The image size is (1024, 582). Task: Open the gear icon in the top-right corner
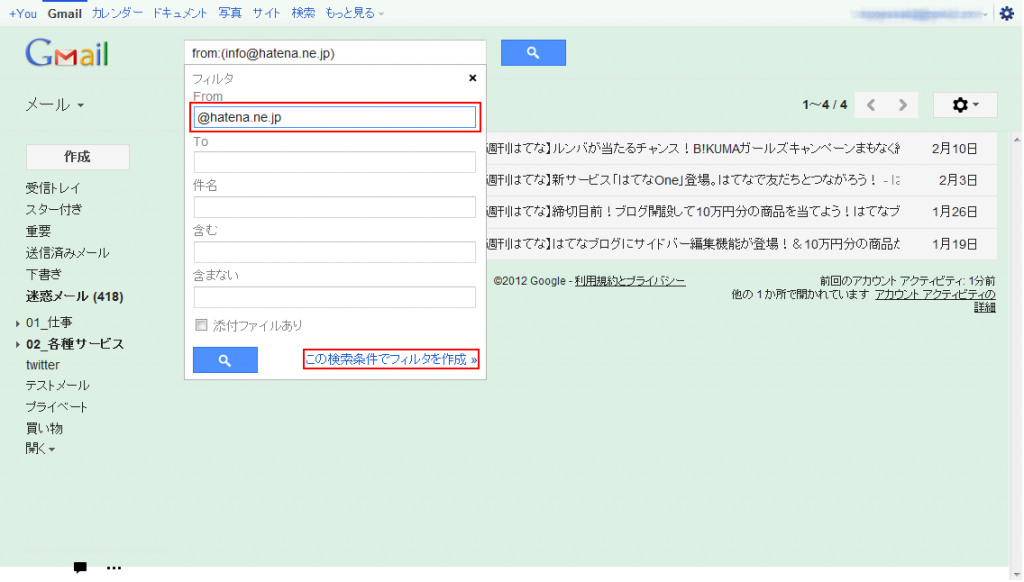tap(1008, 13)
